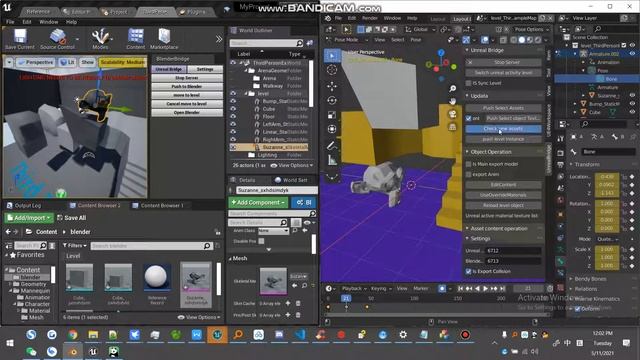Select Blender's Measure tool

pyautogui.click(x=332, y=160)
